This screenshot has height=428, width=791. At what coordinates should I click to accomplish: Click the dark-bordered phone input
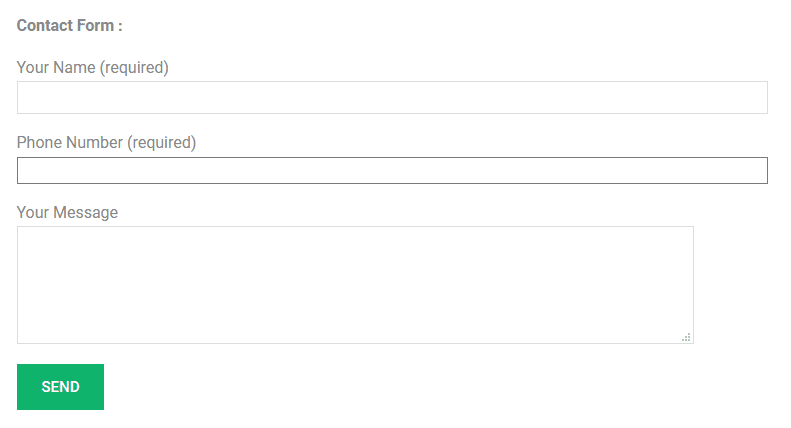392,171
